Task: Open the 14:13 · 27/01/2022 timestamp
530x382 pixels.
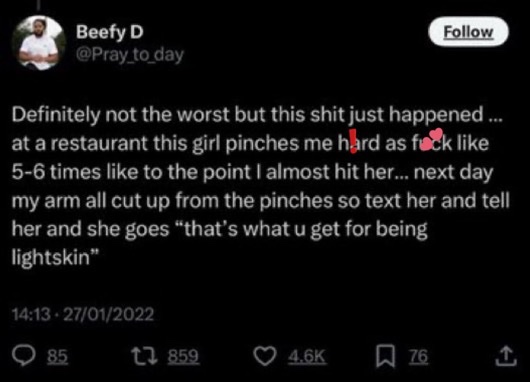Action: tap(83, 314)
